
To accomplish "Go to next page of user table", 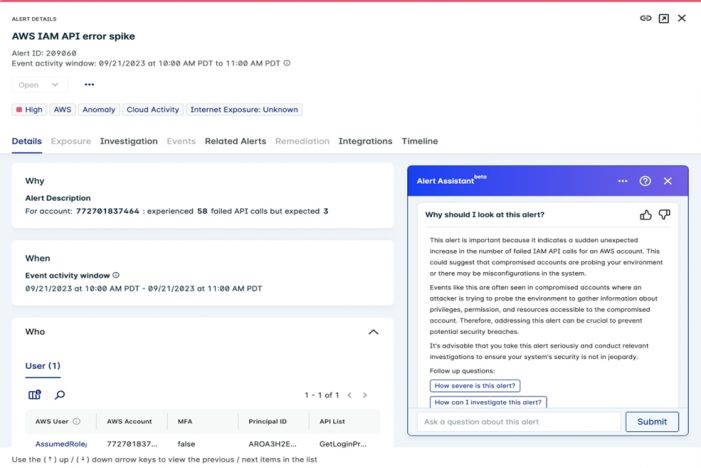I will (365, 395).
